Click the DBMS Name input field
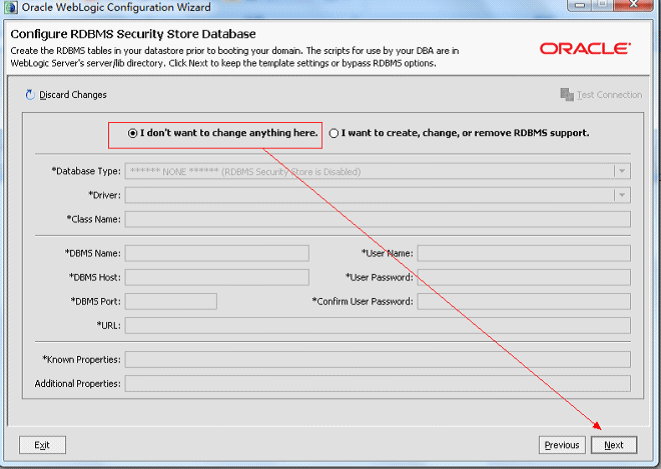Image resolution: width=661 pixels, height=469 pixels. pos(217,253)
